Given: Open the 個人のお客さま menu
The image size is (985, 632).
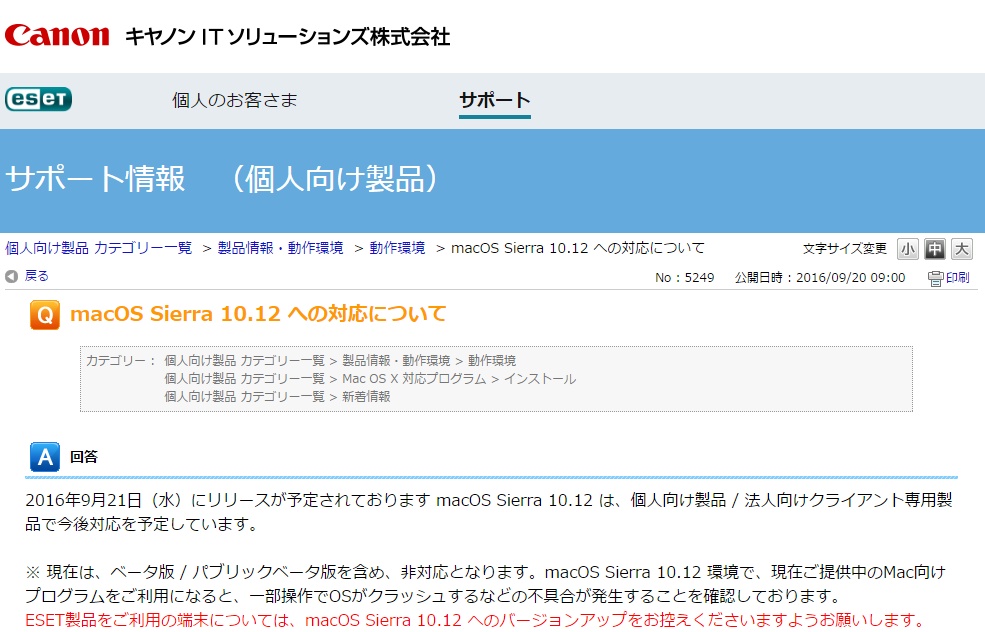Looking at the screenshot, I should tap(234, 100).
